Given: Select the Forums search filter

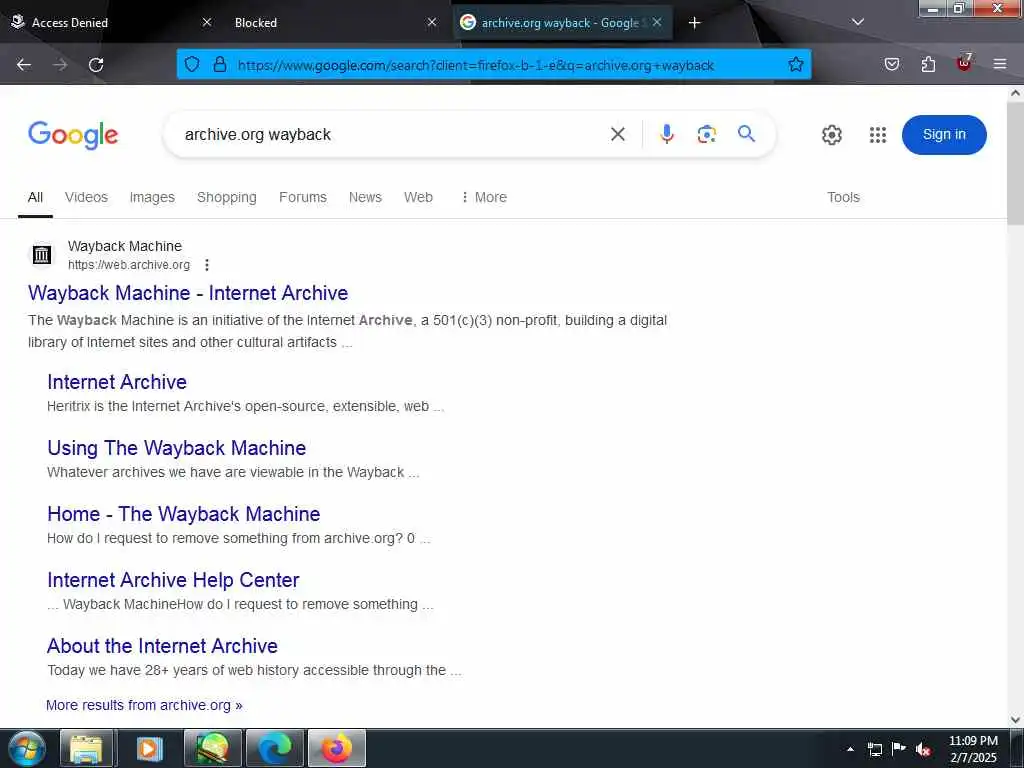Looking at the screenshot, I should tap(302, 197).
